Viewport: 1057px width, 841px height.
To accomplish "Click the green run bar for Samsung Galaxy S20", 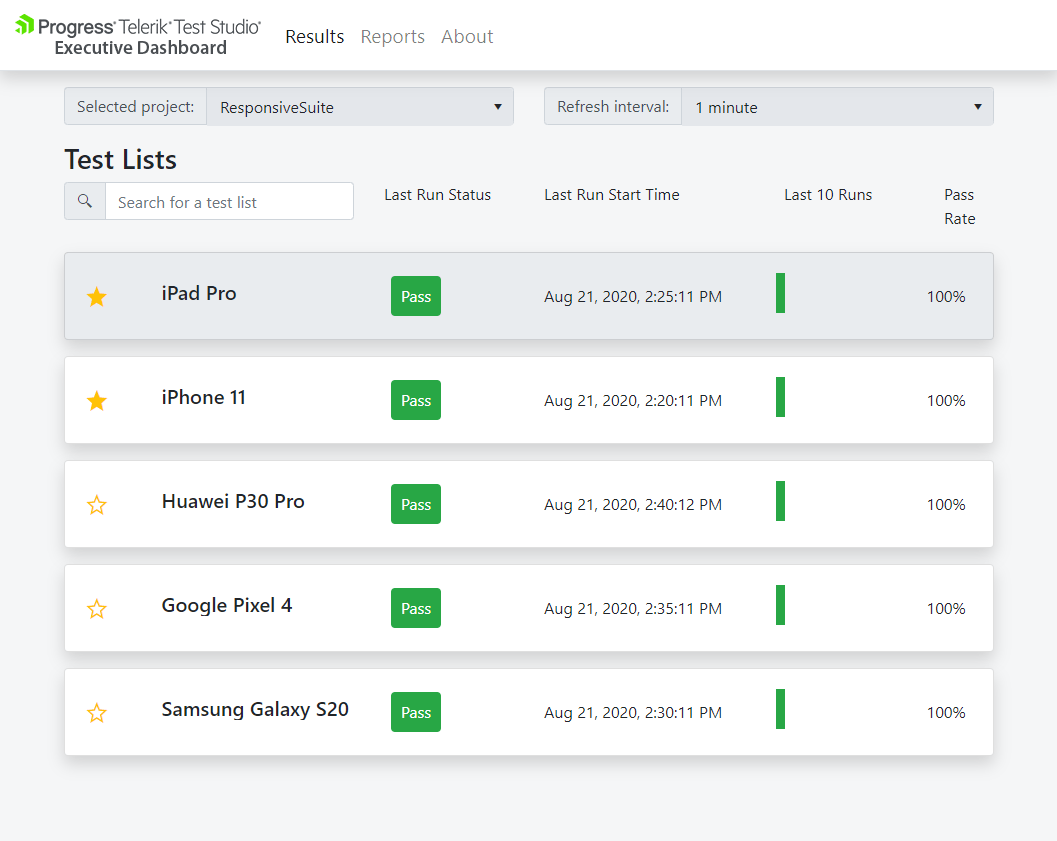I will (781, 709).
